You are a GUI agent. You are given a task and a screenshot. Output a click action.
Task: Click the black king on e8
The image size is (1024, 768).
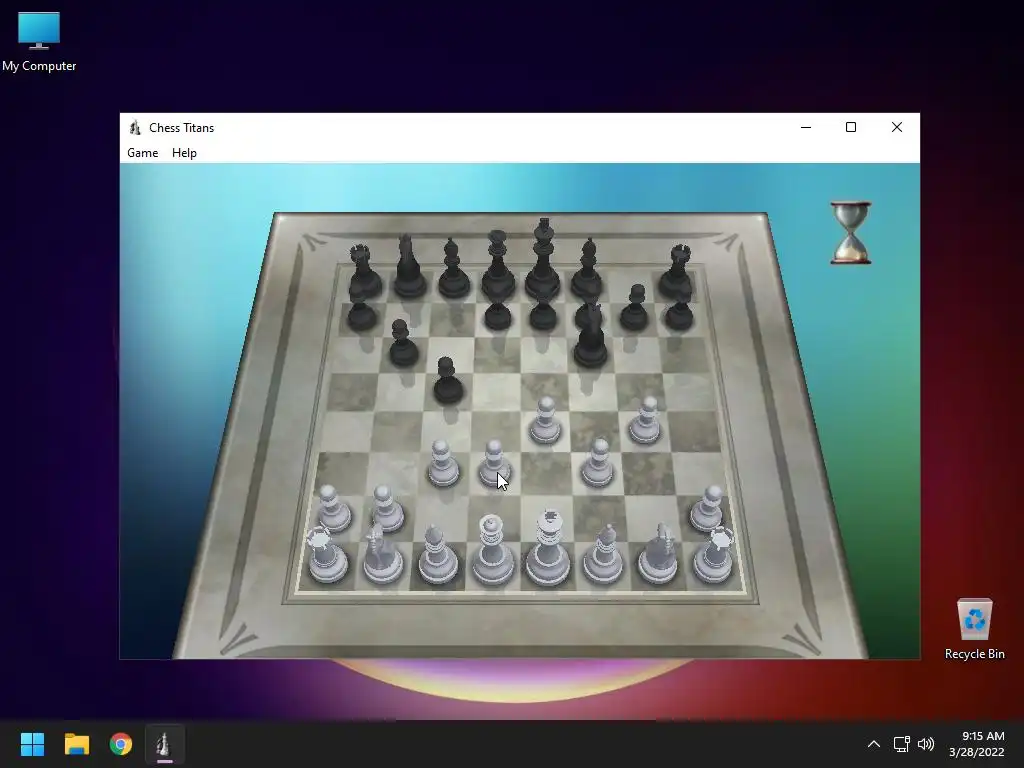point(543,259)
